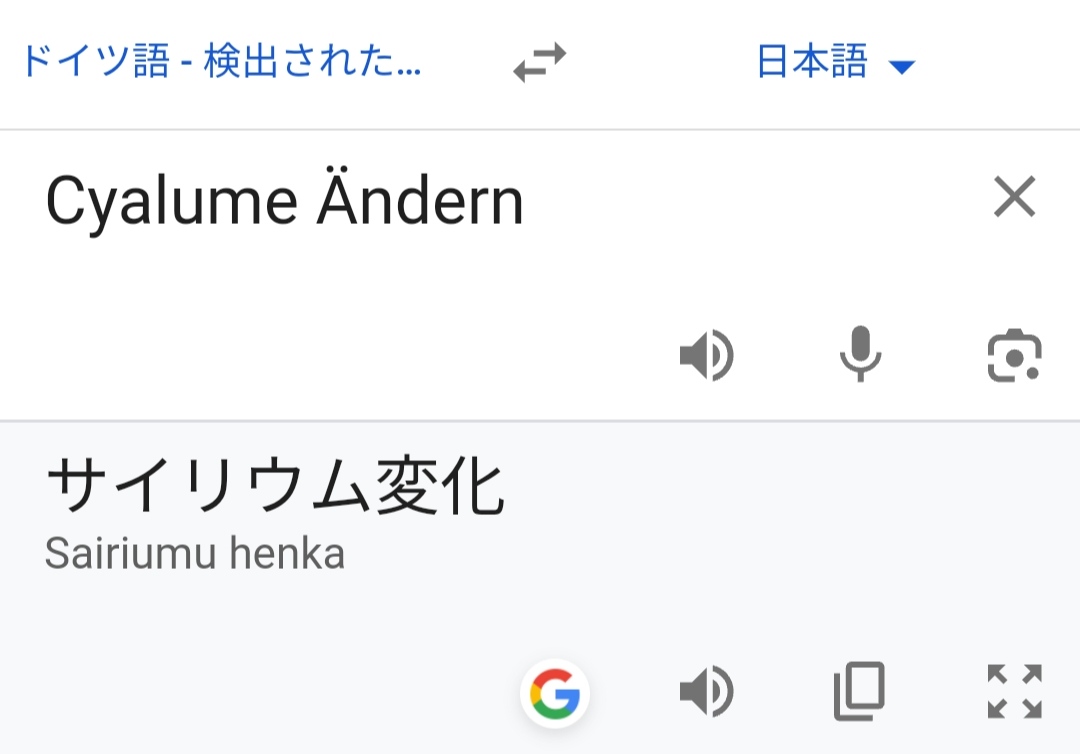Play the Japanese translation audio

click(707, 691)
